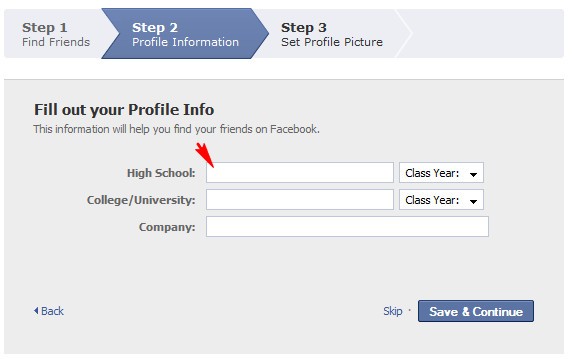Click the High School Class Year arrow
This screenshot has width=574, height=361.
[x=473, y=174]
